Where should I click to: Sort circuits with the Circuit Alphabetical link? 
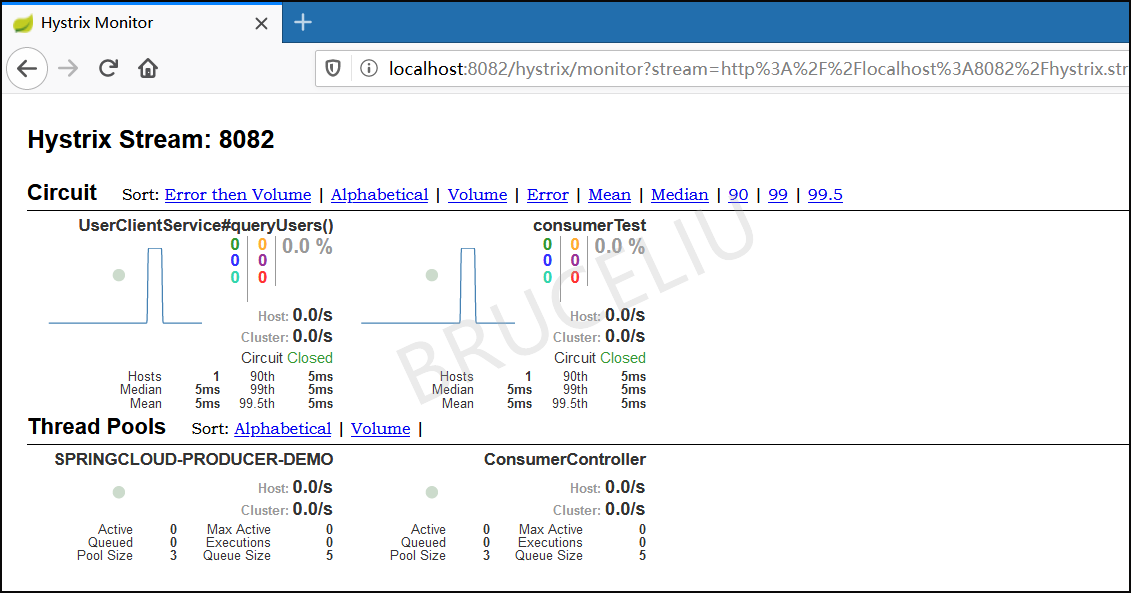379,195
